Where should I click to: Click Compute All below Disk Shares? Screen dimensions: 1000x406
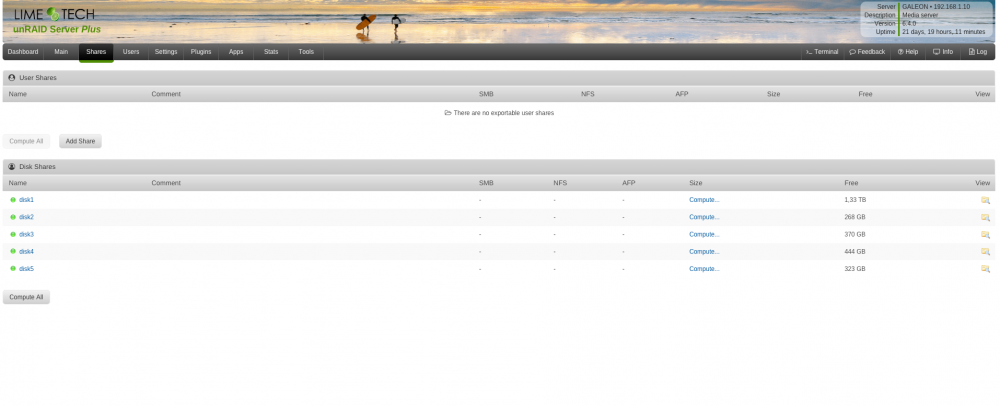(26, 297)
